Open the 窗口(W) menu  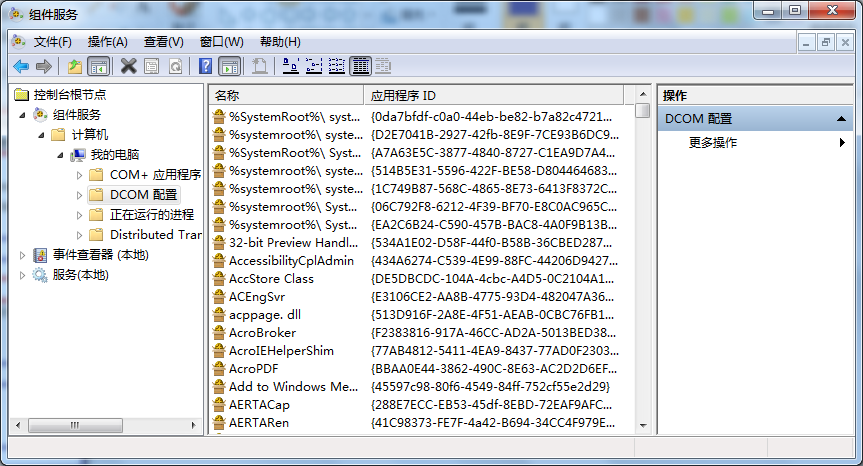point(222,42)
